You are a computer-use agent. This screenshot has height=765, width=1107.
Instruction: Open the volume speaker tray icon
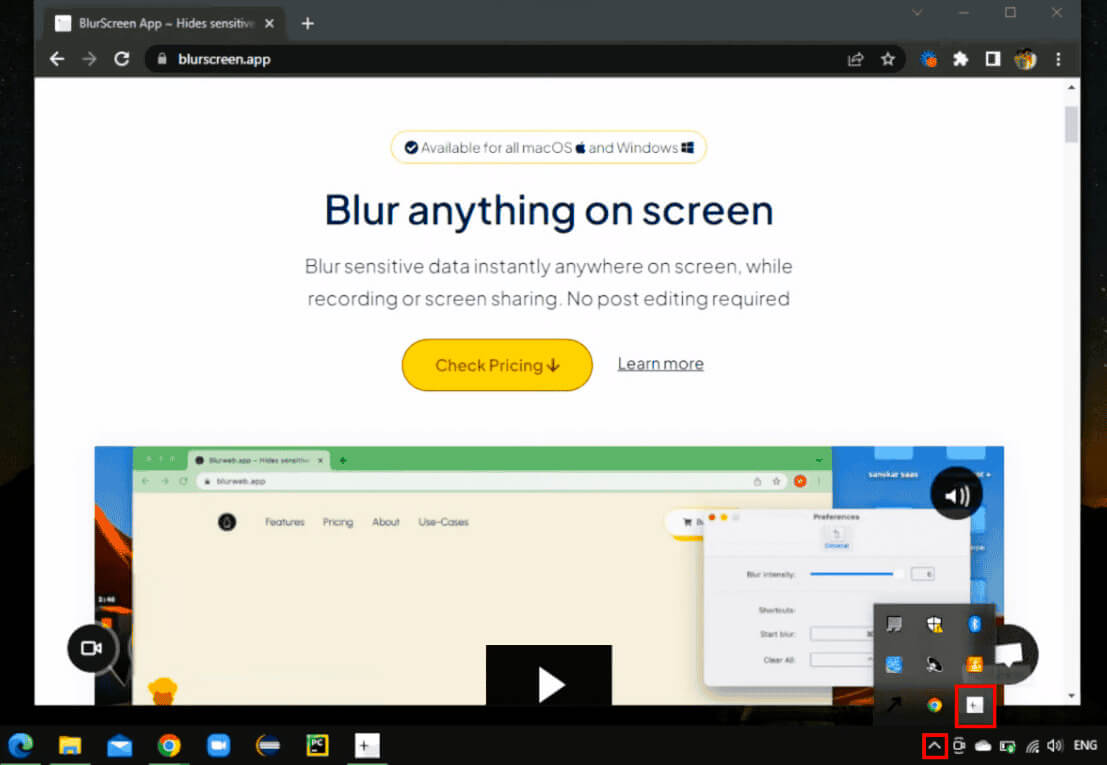[1055, 745]
